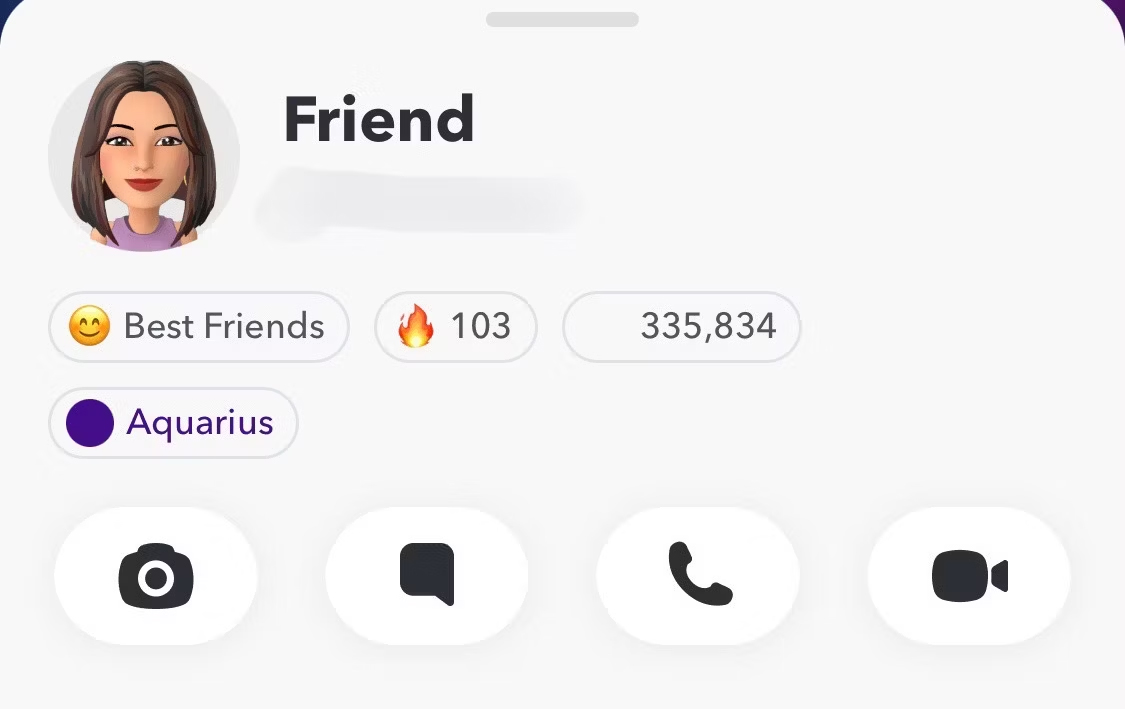Tap the sheet drag handle at top
Image resolution: width=1125 pixels, height=709 pixels.
[562, 19]
